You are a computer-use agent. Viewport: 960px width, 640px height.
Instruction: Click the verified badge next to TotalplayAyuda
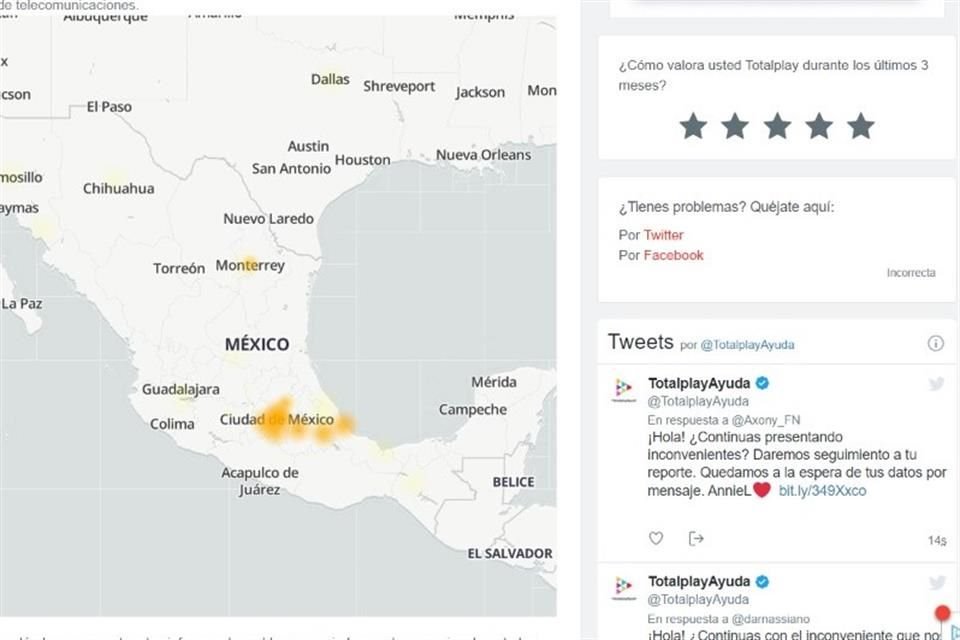click(762, 382)
